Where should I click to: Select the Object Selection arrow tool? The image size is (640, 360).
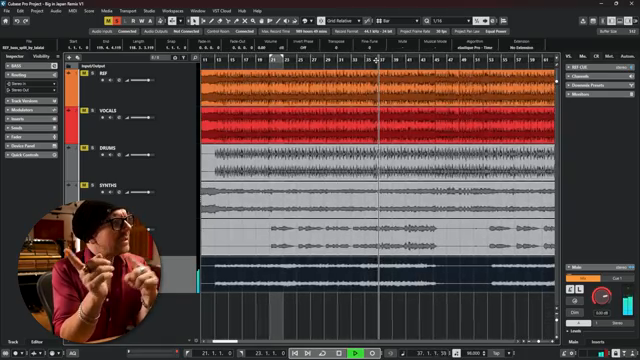[x=195, y=21]
